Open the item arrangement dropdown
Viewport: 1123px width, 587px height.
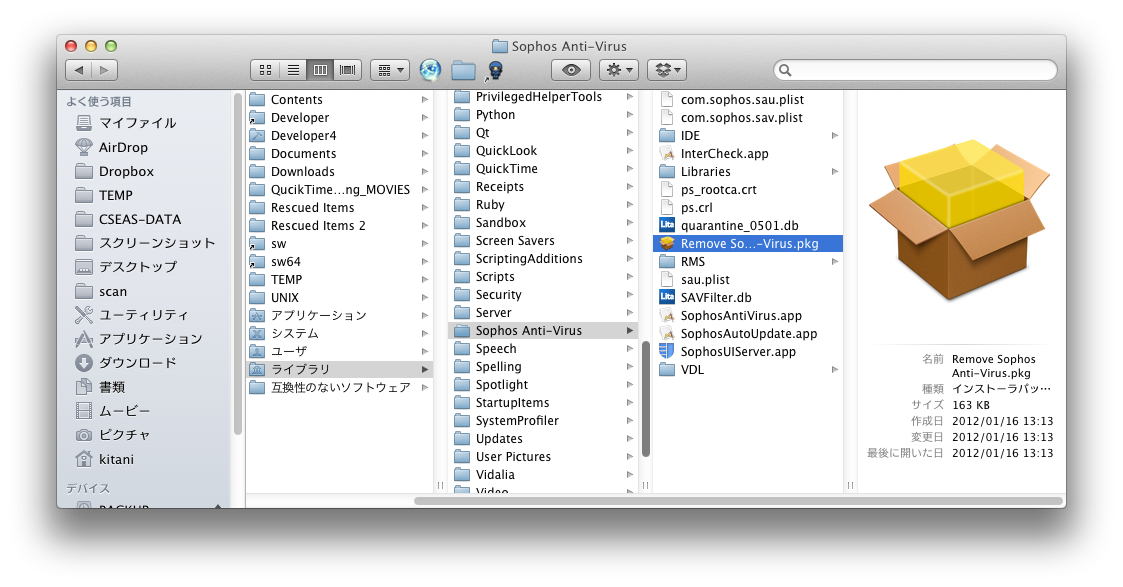390,69
